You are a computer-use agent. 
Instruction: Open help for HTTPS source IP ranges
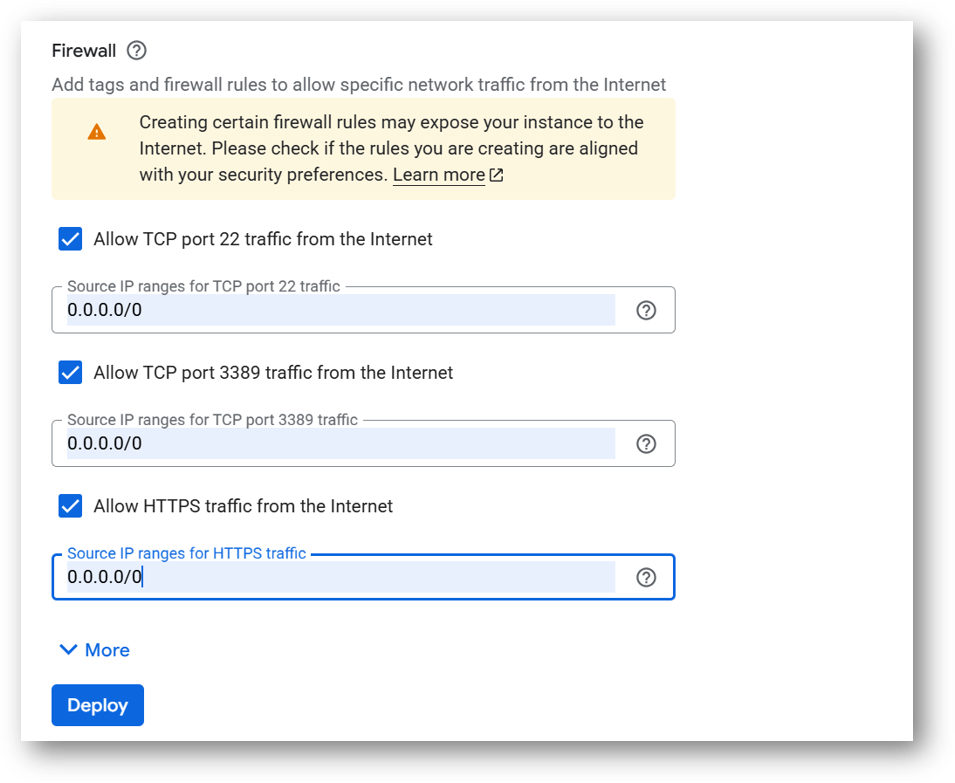click(646, 577)
